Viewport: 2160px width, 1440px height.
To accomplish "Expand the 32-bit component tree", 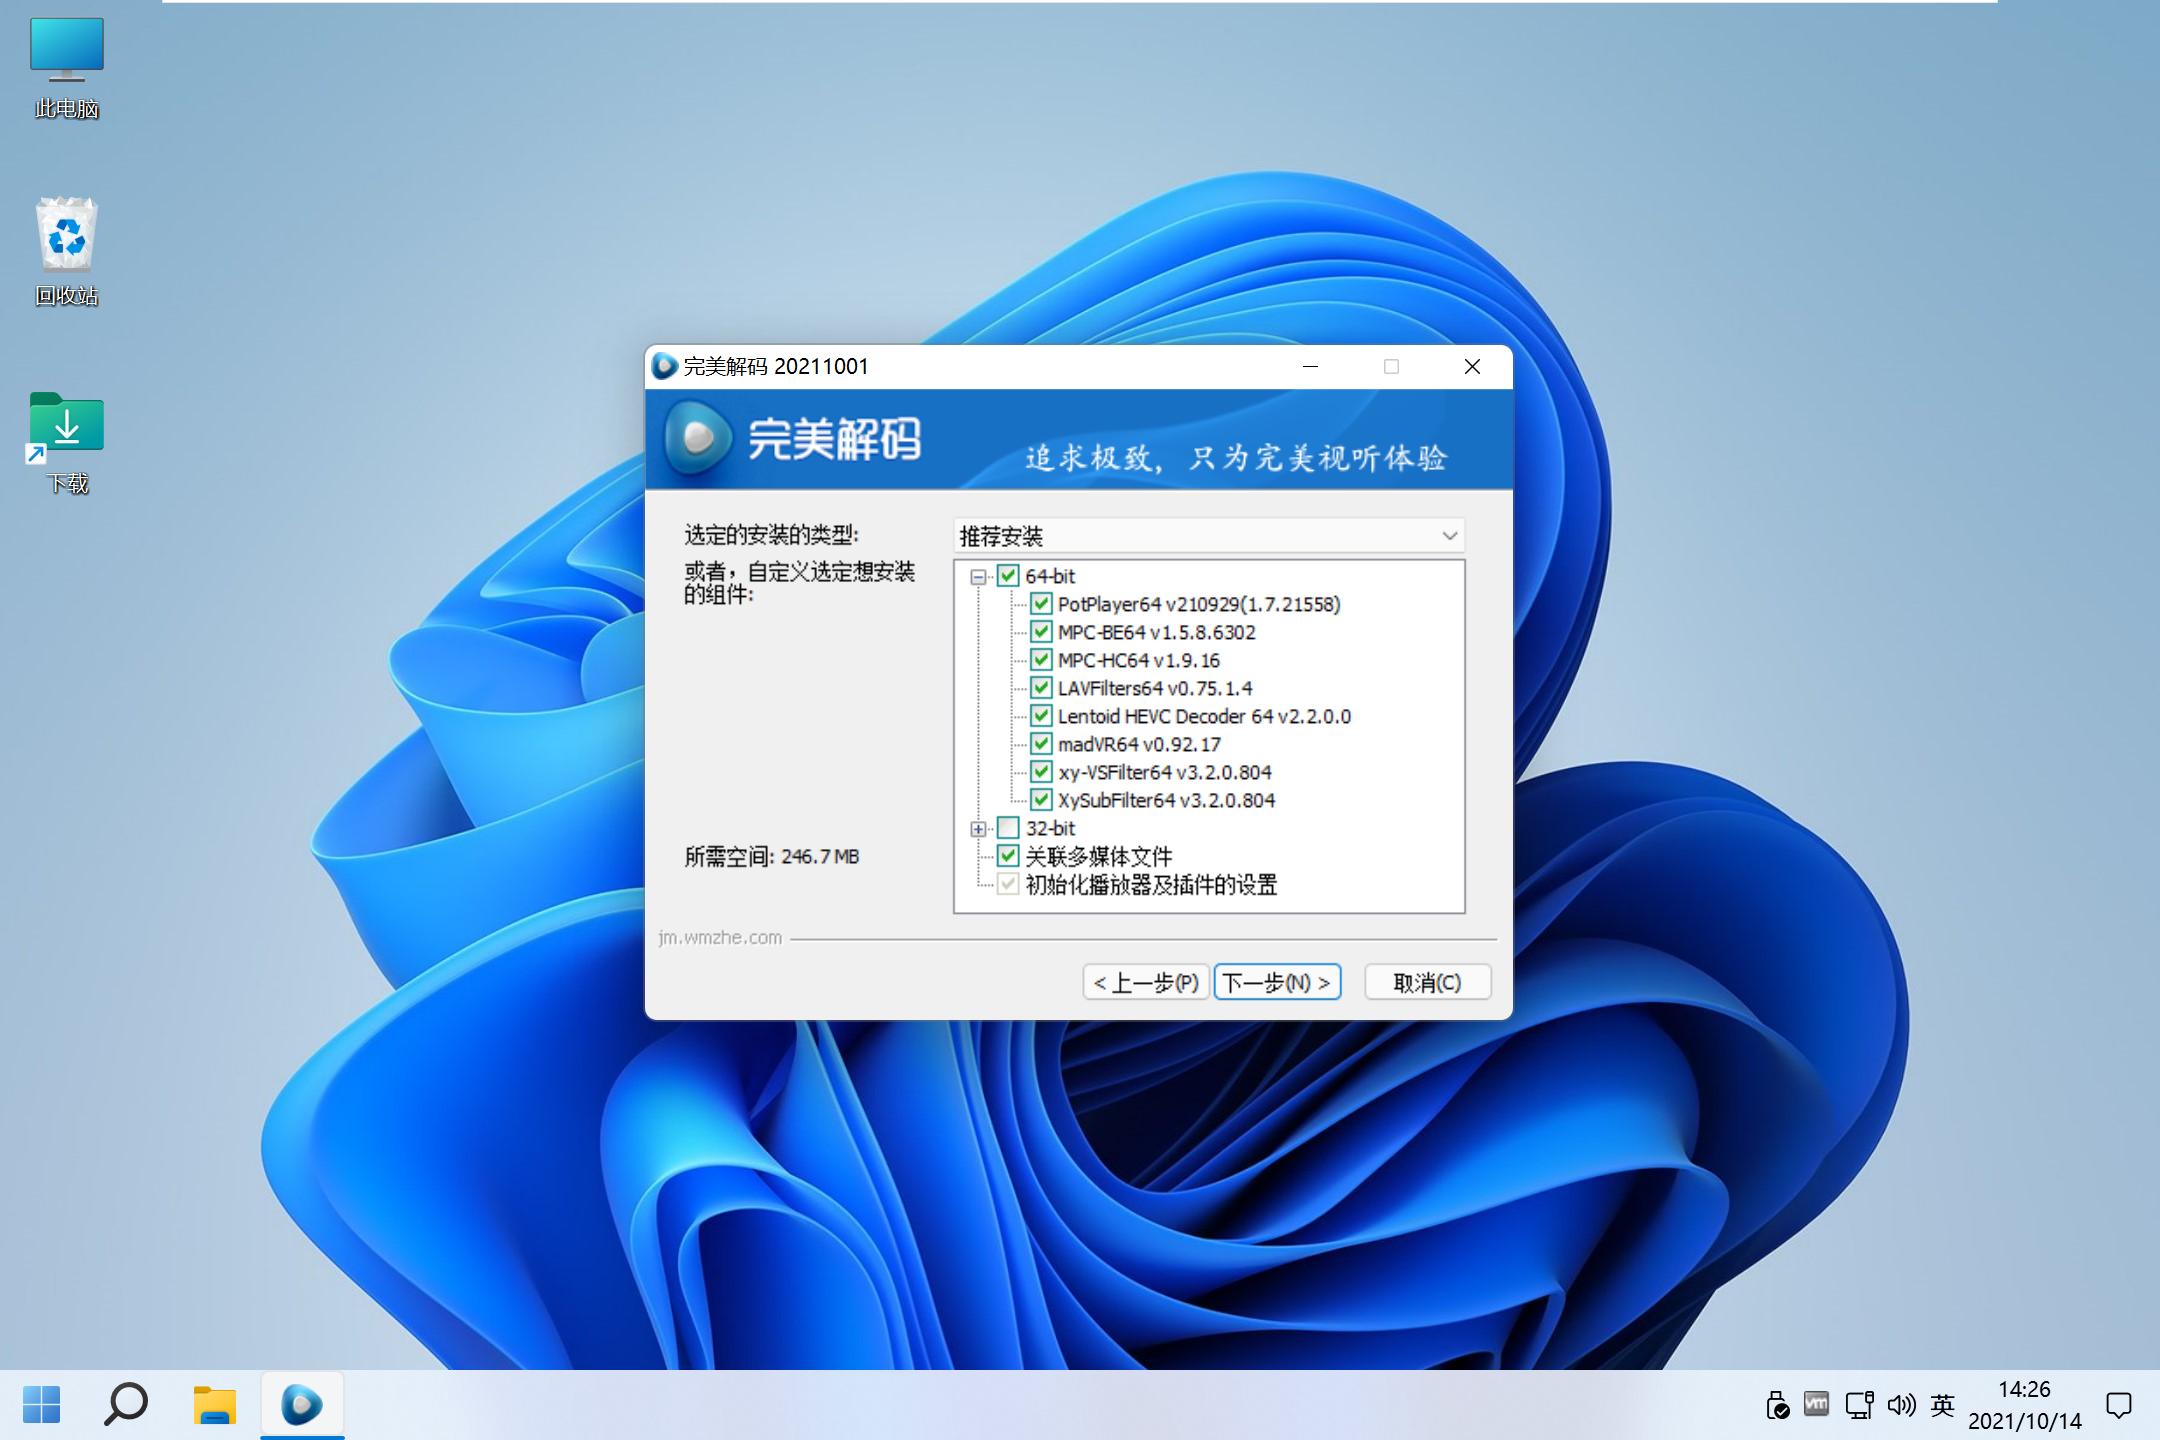I will [977, 829].
